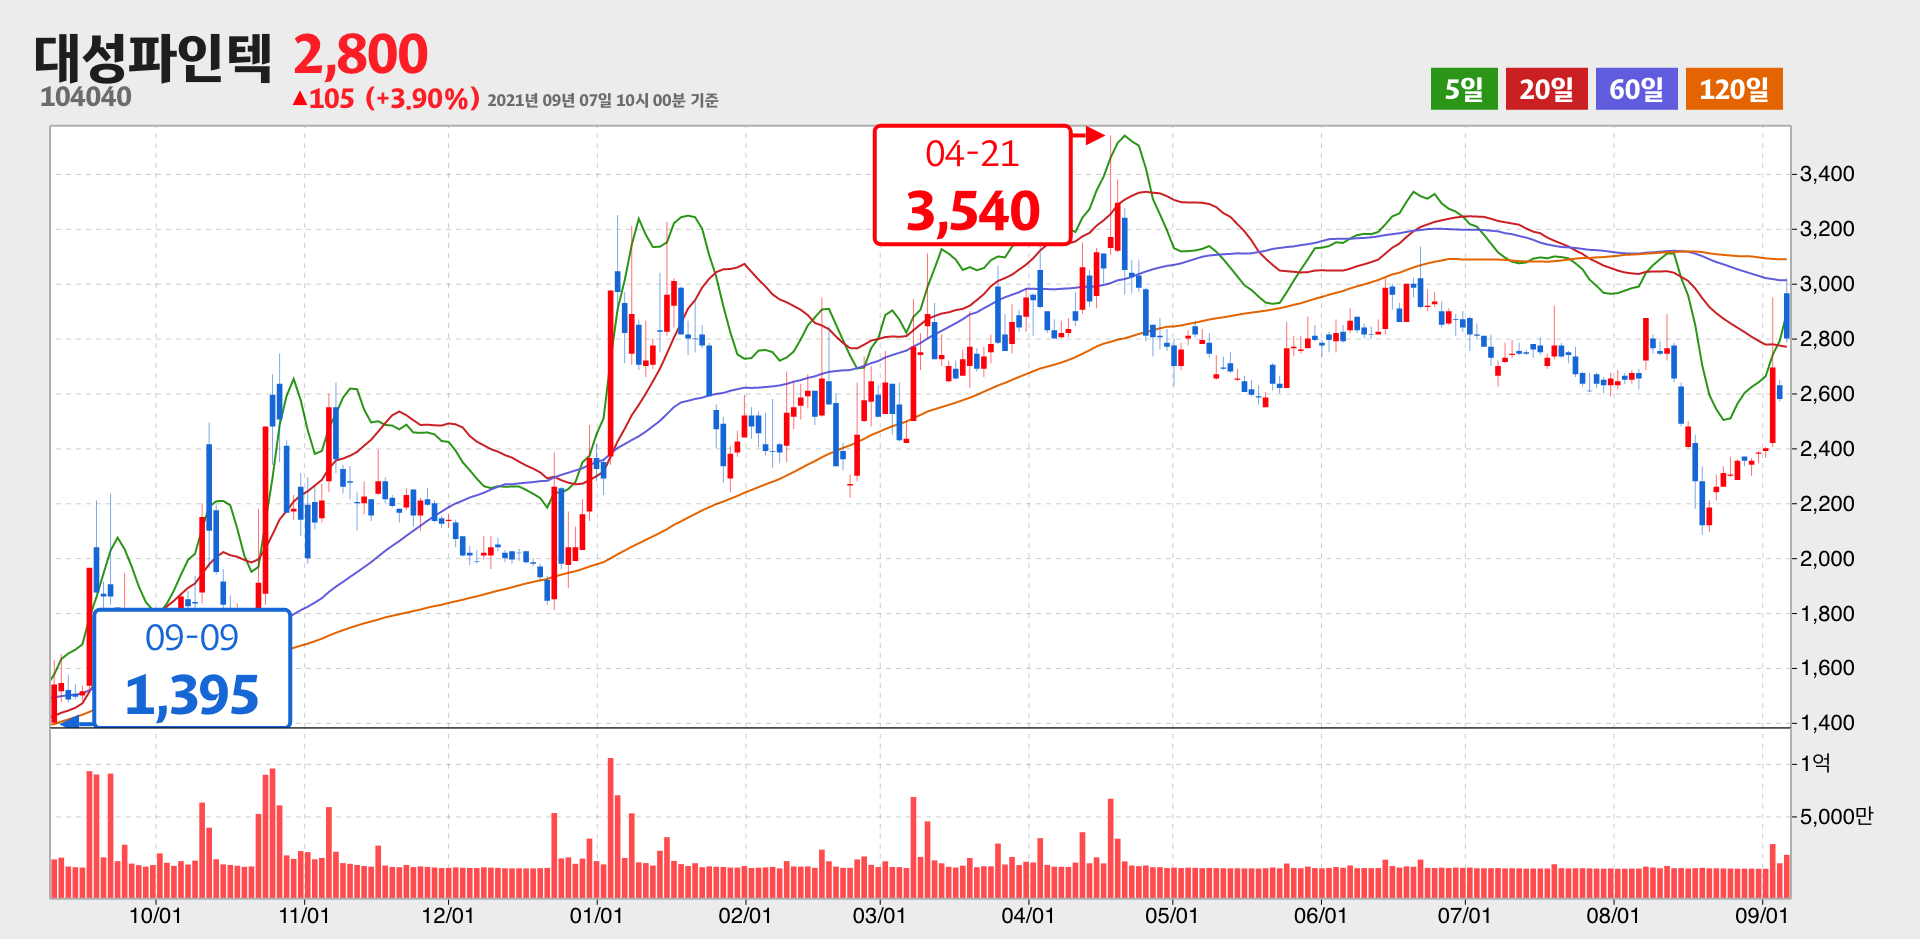Click the 04-21 high price callout 3,540

(972, 185)
